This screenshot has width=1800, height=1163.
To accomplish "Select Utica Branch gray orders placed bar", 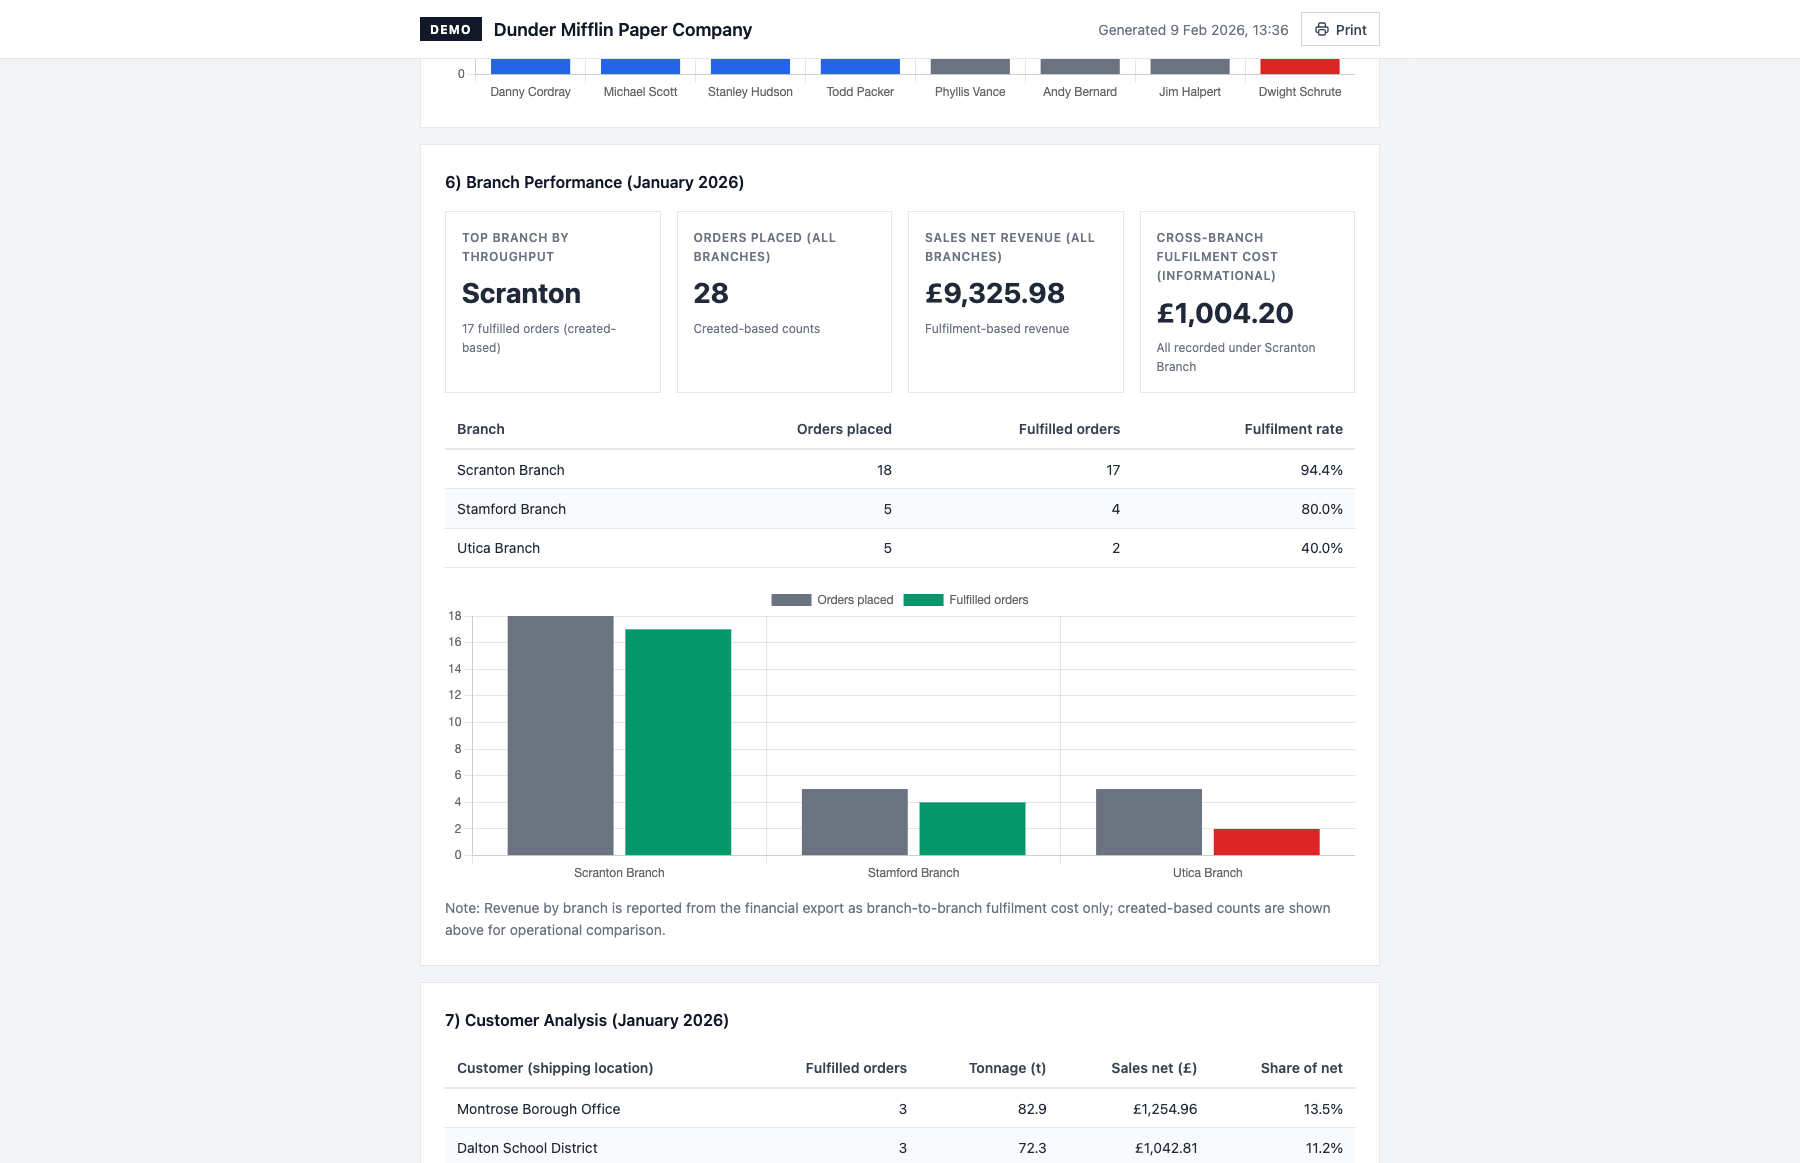I will point(1148,822).
